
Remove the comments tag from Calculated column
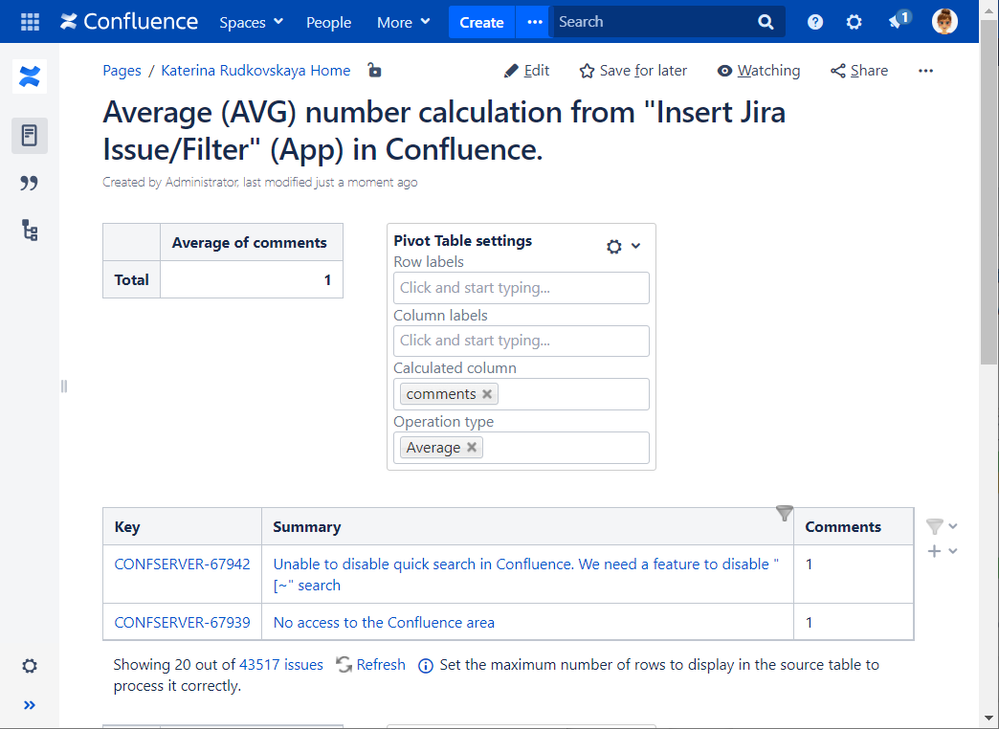coord(487,394)
